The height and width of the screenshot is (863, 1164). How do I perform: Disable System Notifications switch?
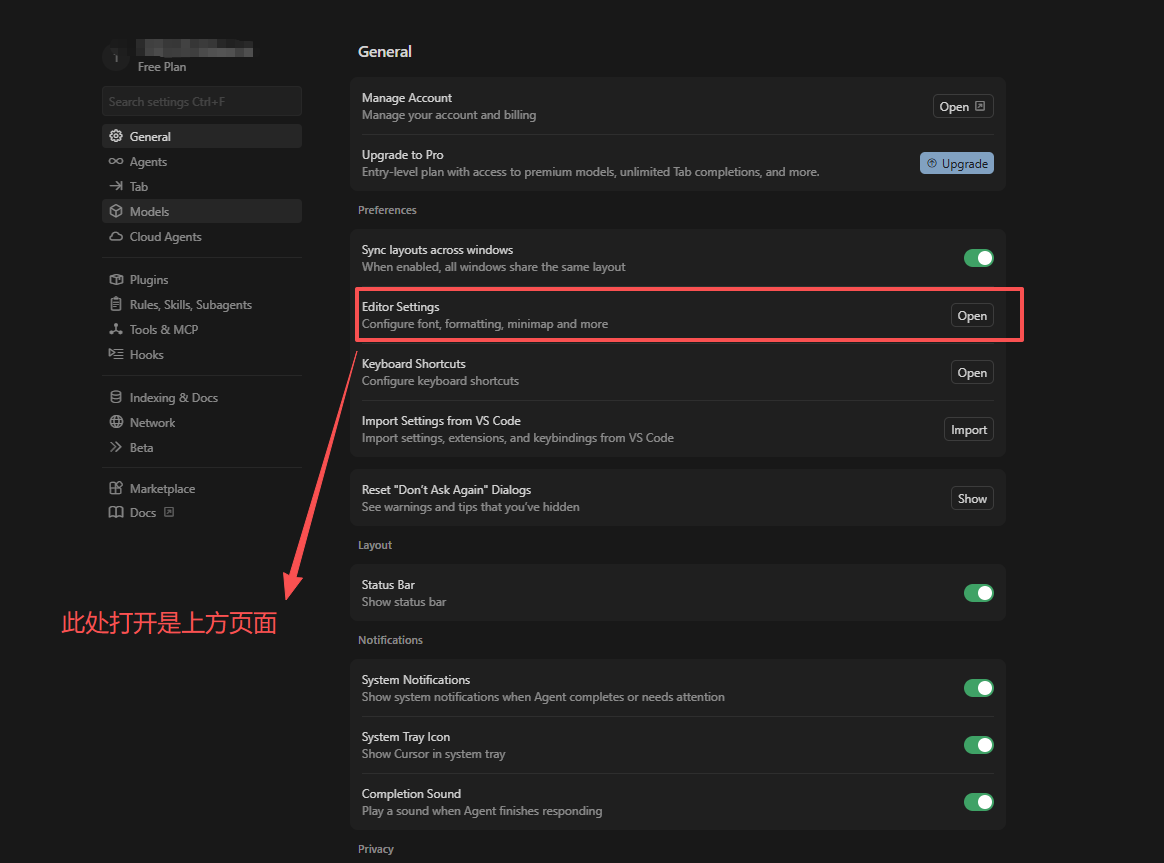point(978,688)
